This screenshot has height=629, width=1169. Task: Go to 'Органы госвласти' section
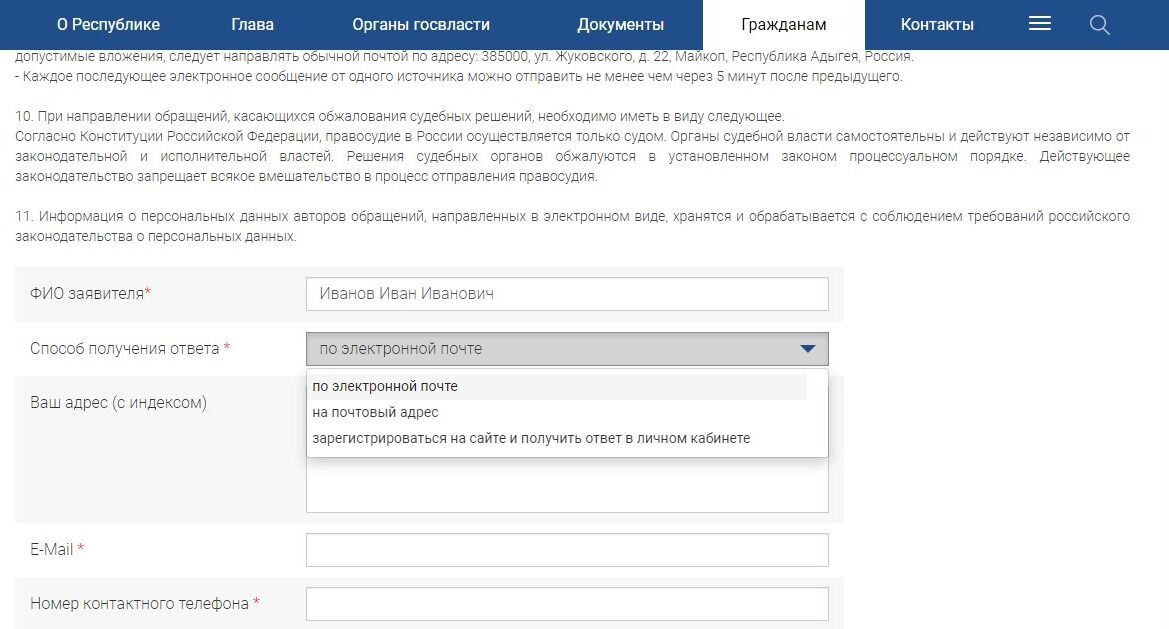pyautogui.click(x=421, y=25)
